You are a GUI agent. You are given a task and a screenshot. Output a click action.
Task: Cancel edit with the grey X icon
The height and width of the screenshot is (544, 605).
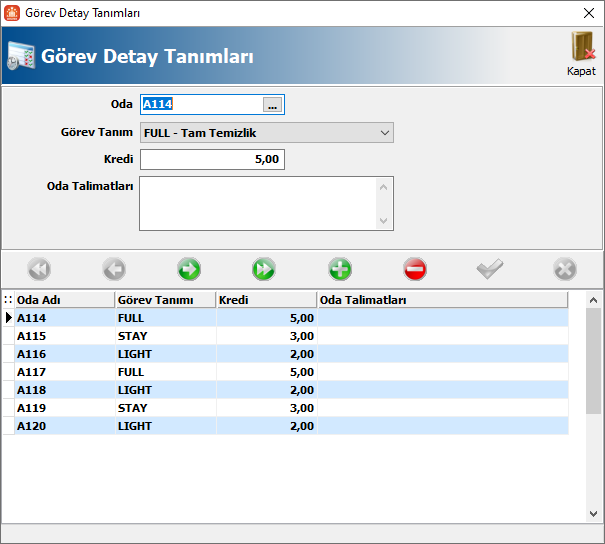click(565, 269)
